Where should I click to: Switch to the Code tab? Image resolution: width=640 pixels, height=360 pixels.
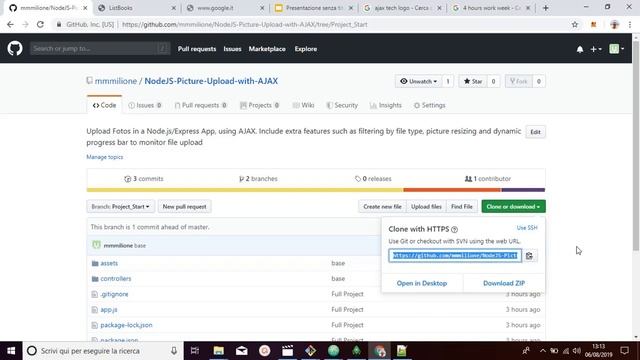104,105
